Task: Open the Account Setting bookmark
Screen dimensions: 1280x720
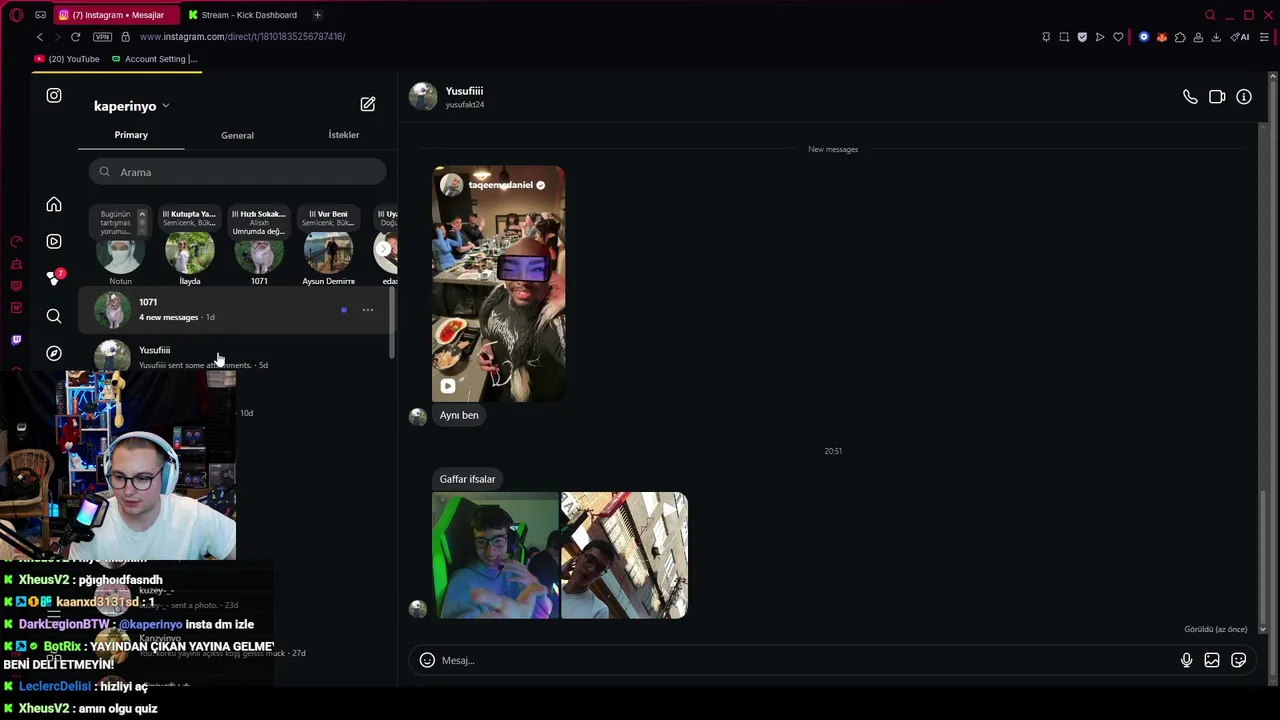Action: pos(155,59)
